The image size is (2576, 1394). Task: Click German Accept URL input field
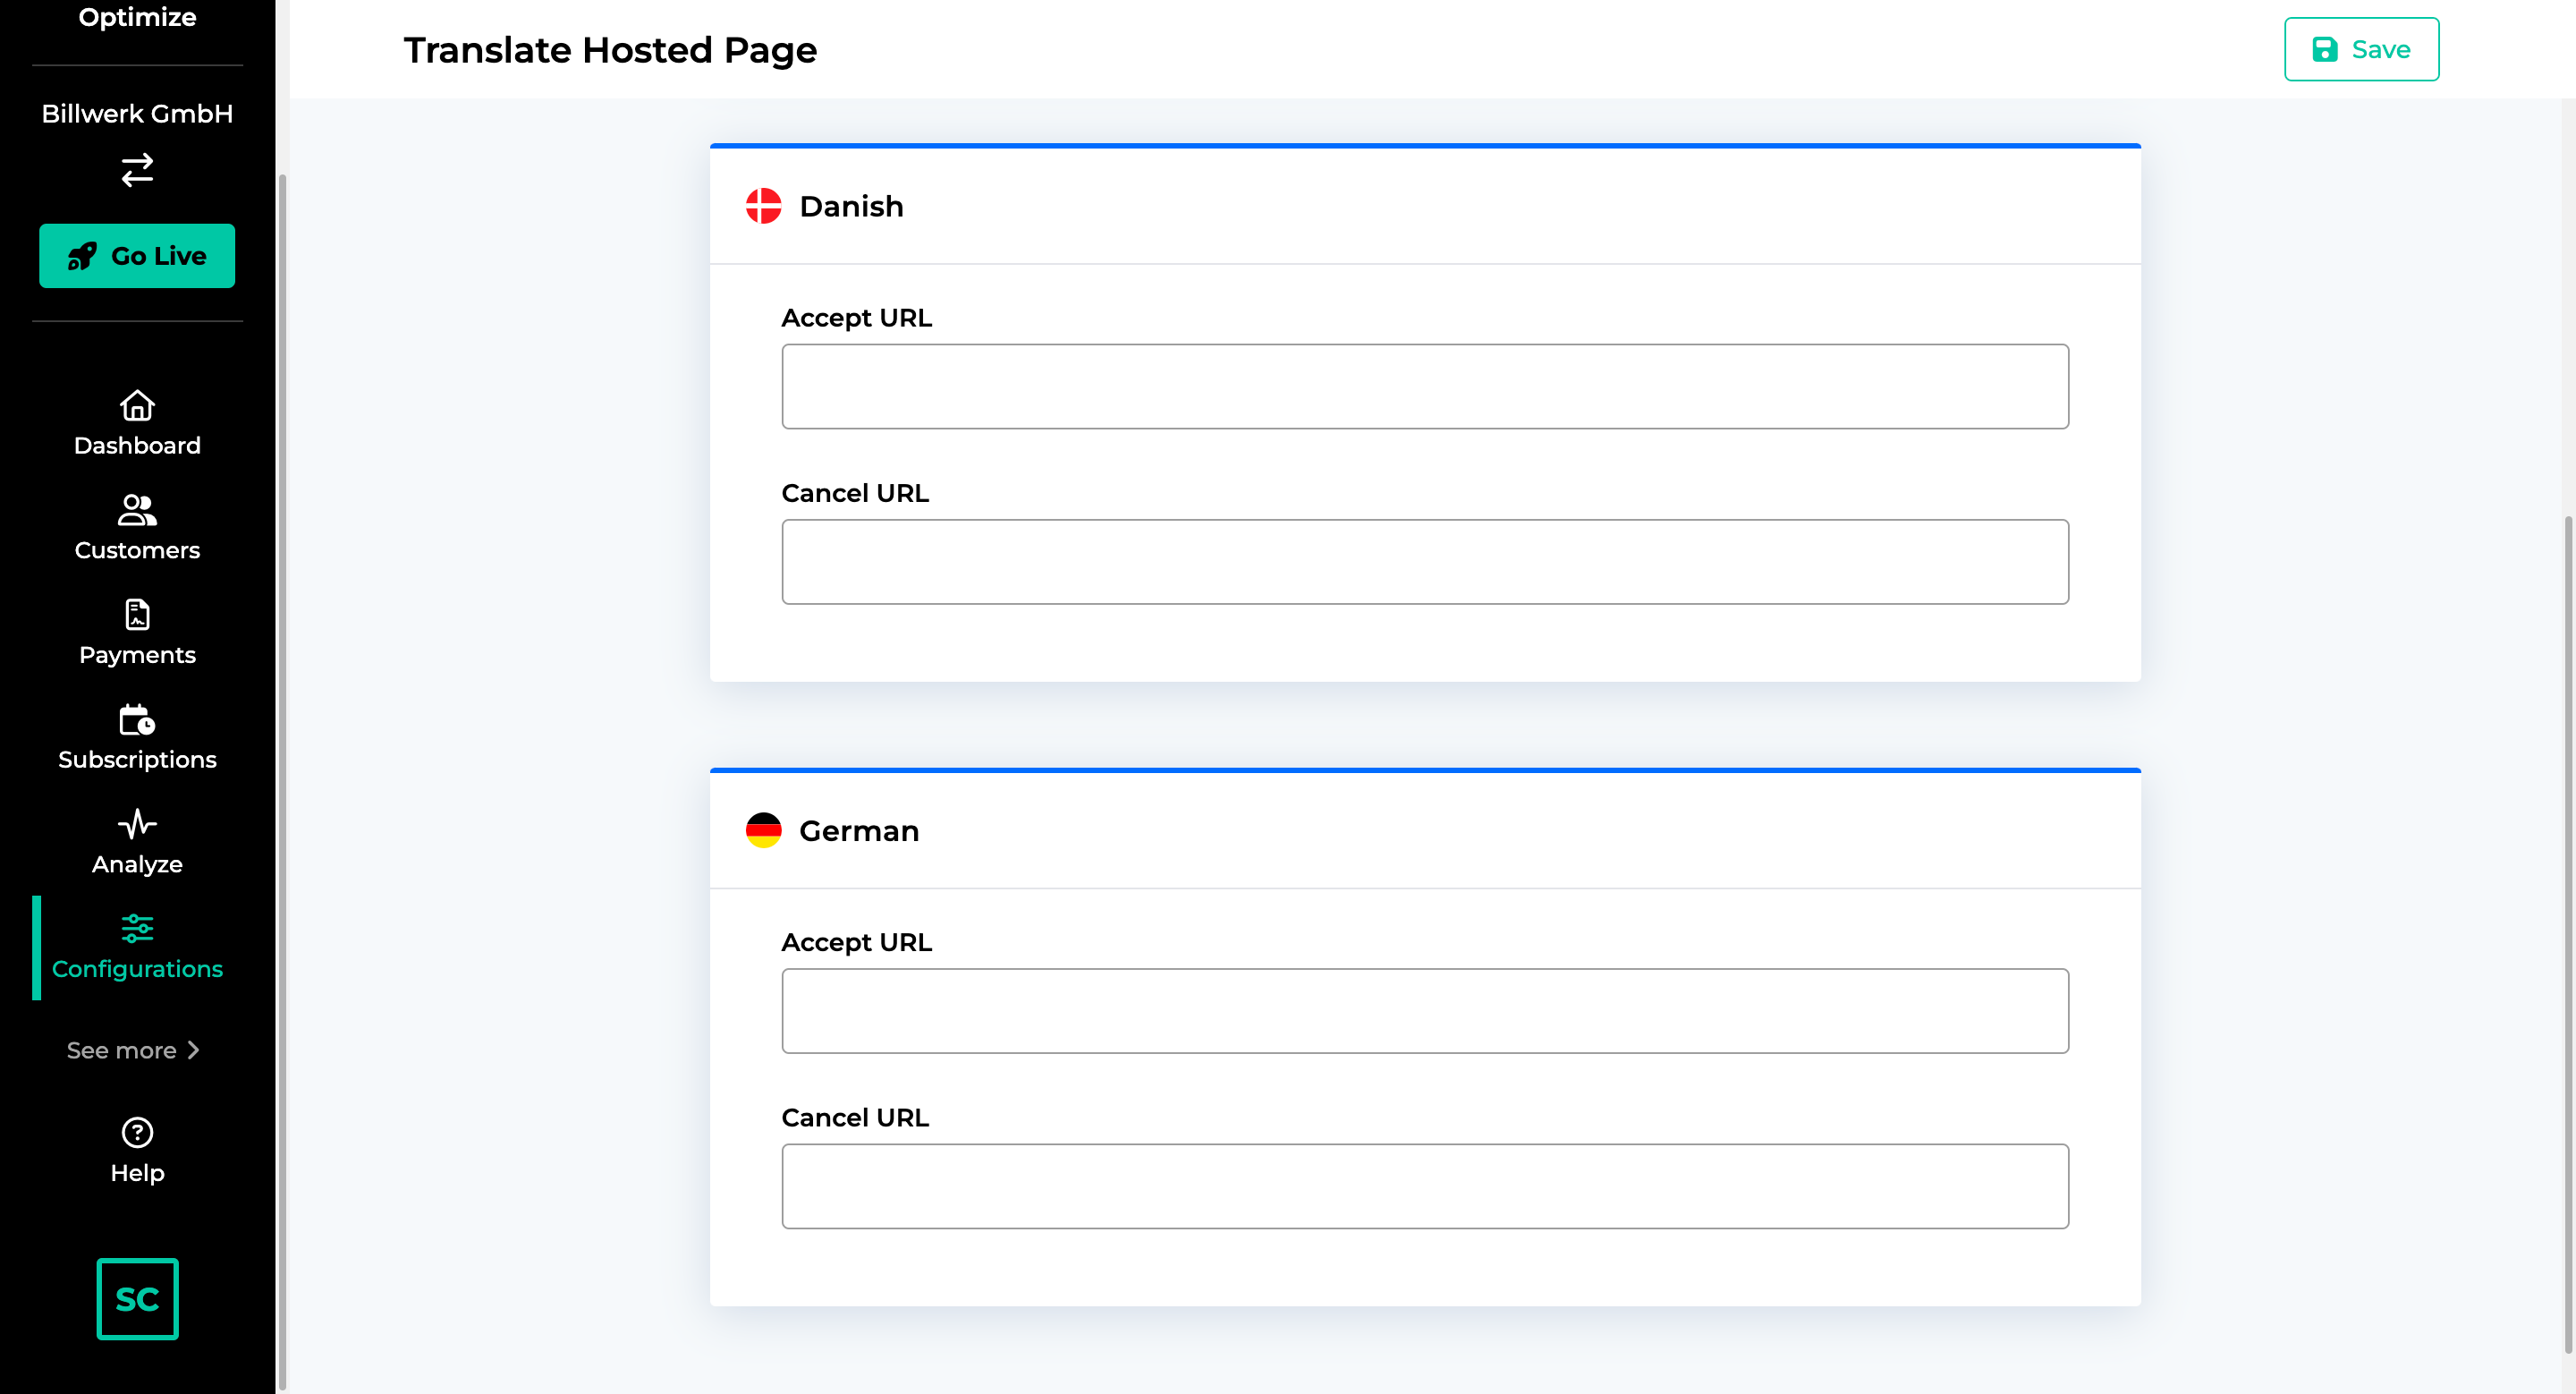click(1423, 1009)
